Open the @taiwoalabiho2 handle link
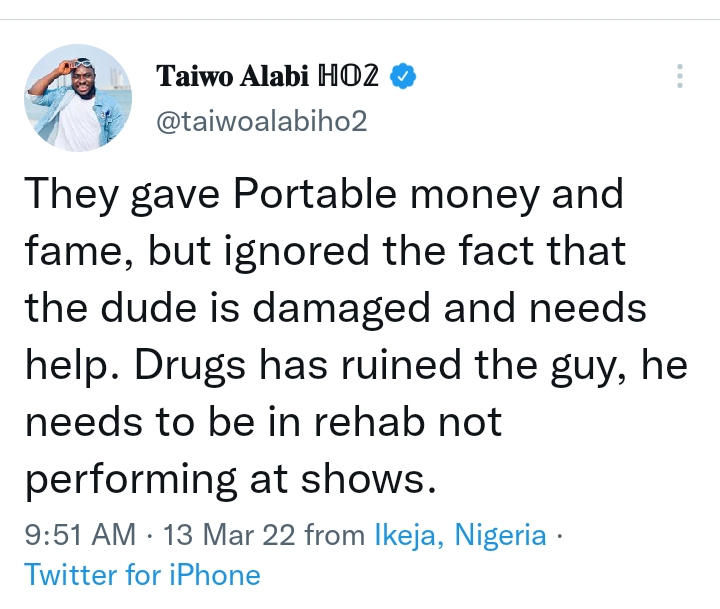This screenshot has height=609, width=720. coord(262,121)
